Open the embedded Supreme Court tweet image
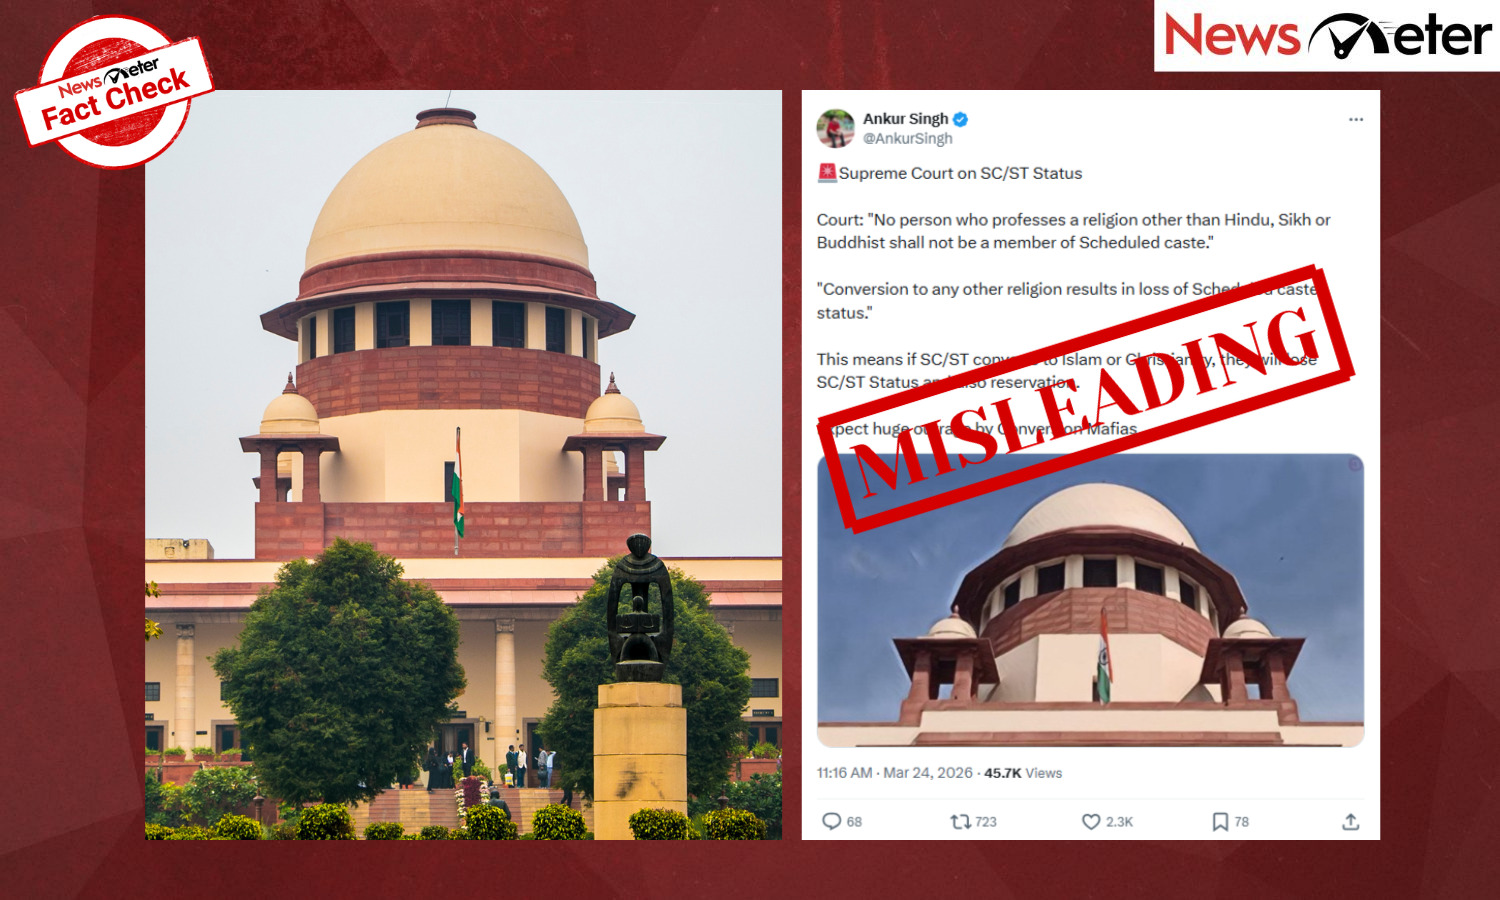This screenshot has width=1500, height=900. click(1091, 600)
